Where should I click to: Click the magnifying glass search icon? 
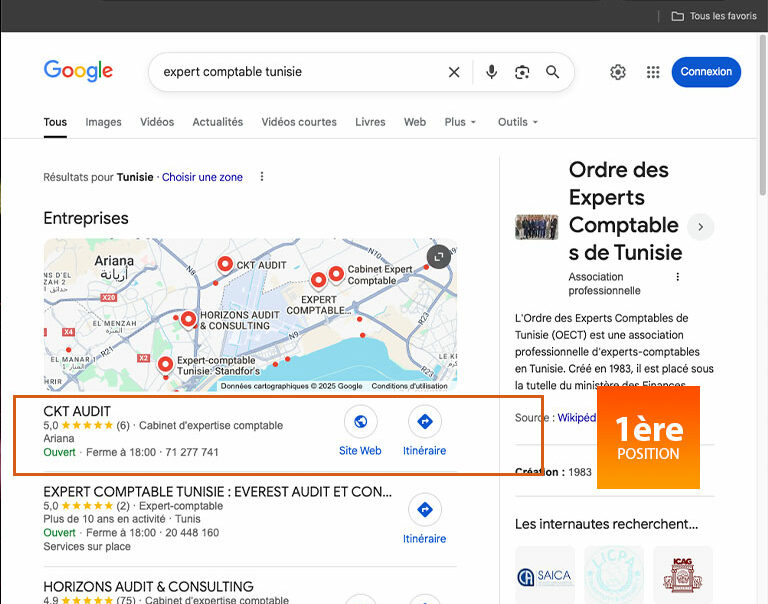553,72
